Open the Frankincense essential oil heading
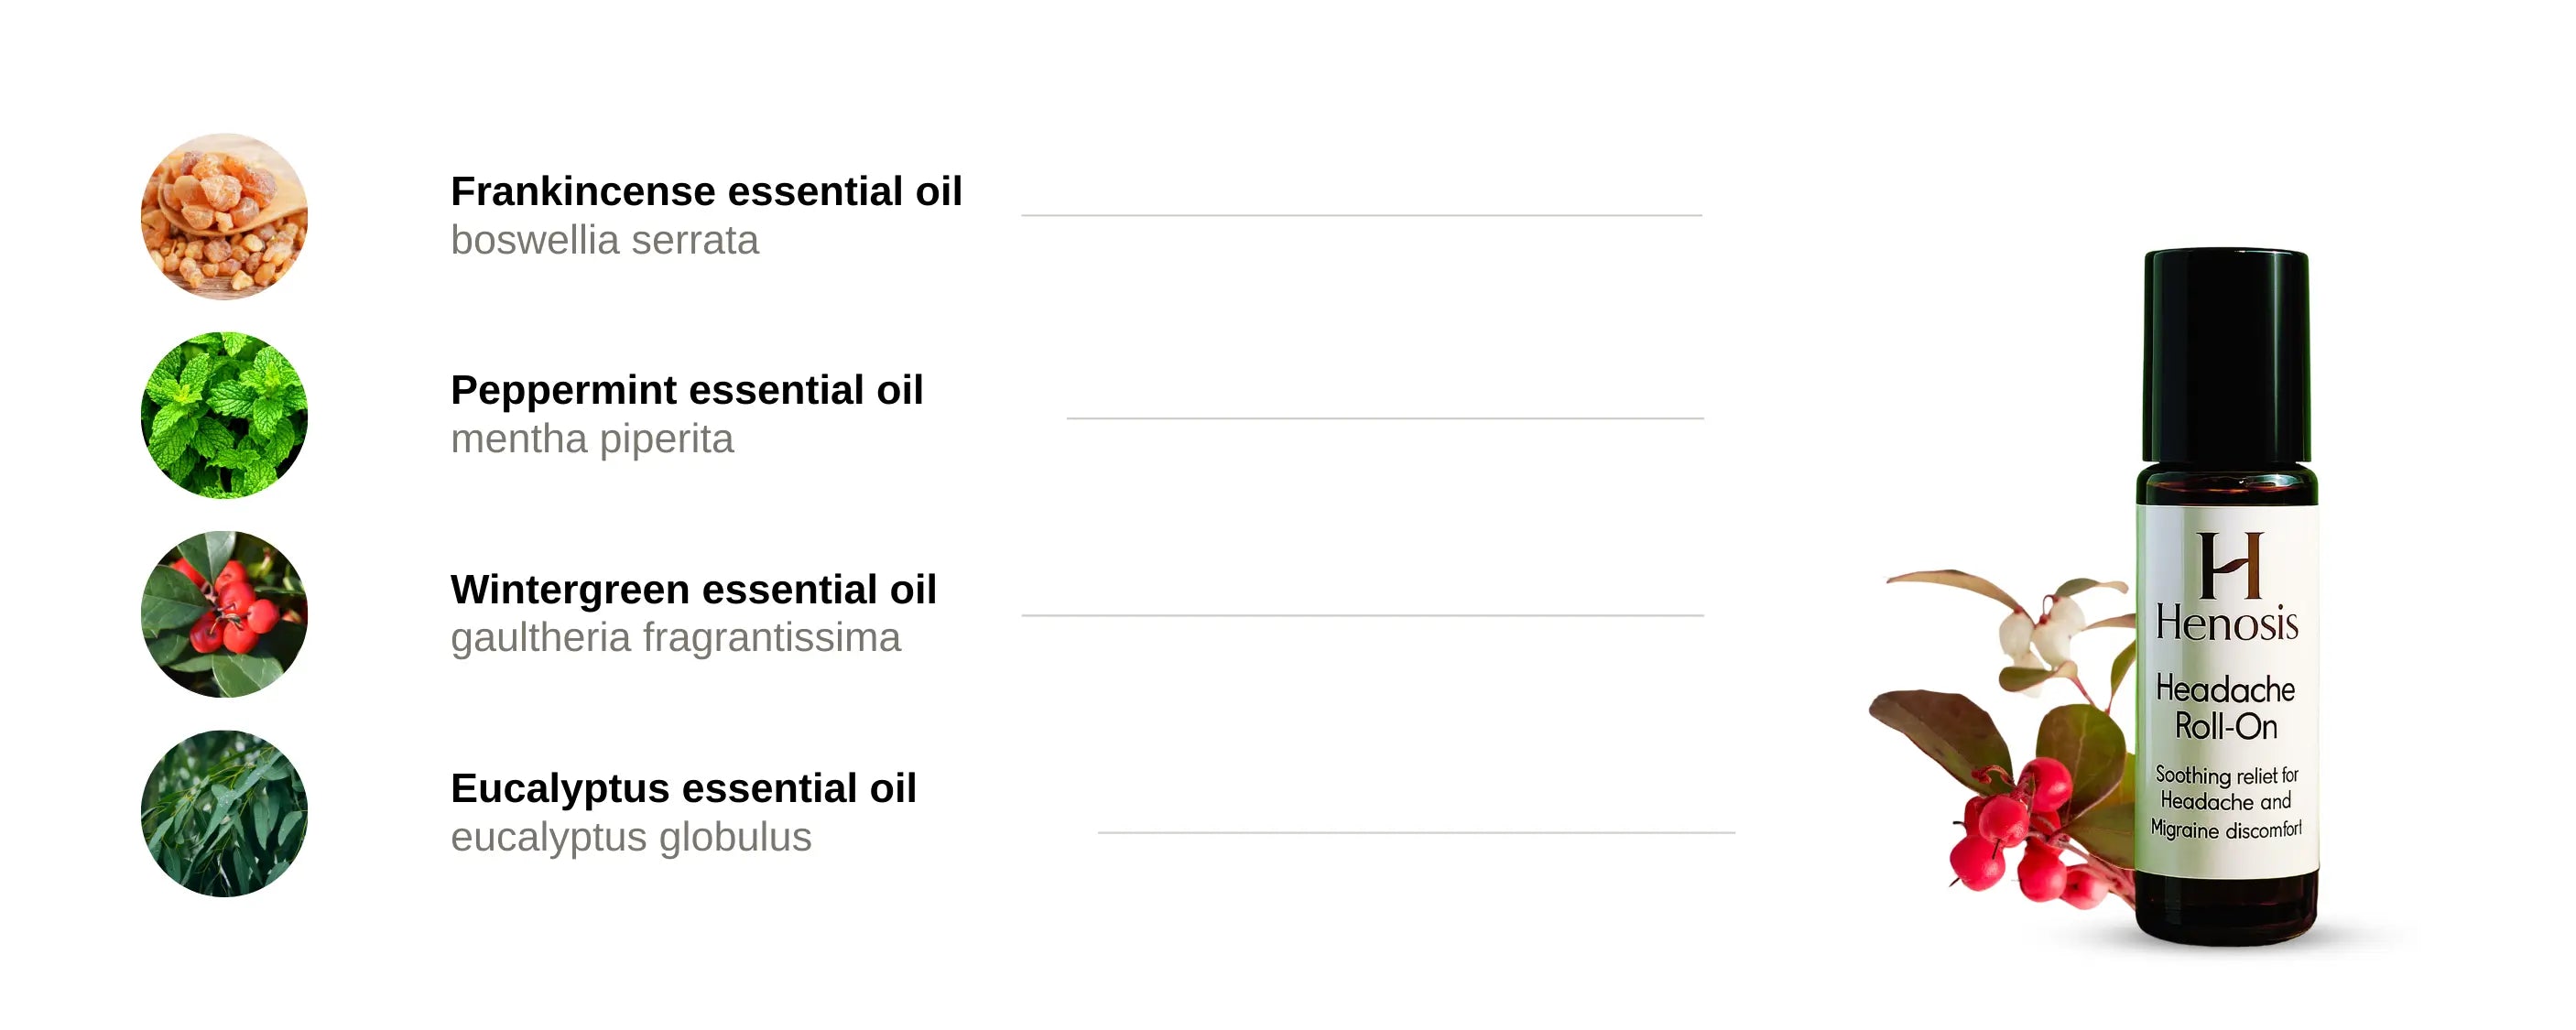2576x1030 pixels. pyautogui.click(x=706, y=191)
